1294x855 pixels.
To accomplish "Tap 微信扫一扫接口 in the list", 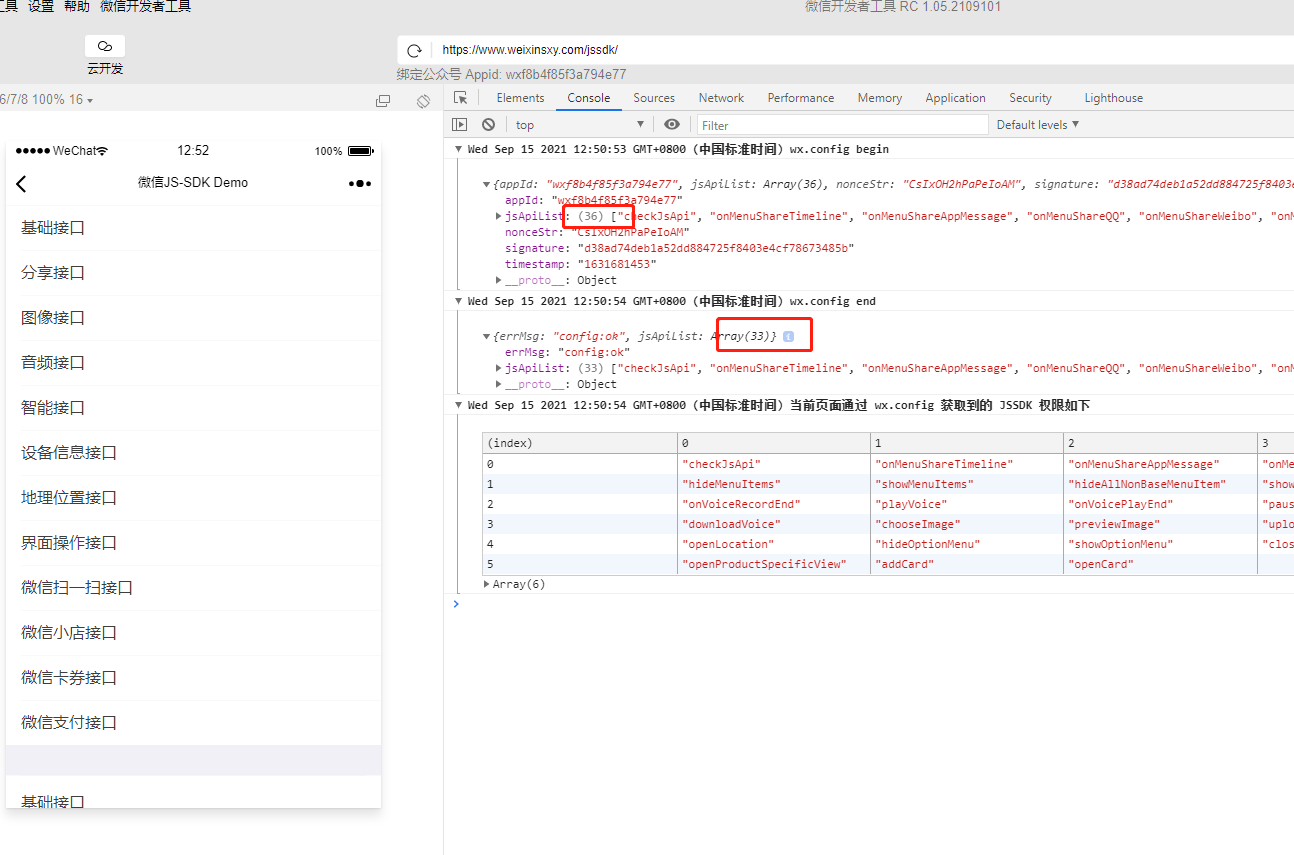I will tap(193, 587).
